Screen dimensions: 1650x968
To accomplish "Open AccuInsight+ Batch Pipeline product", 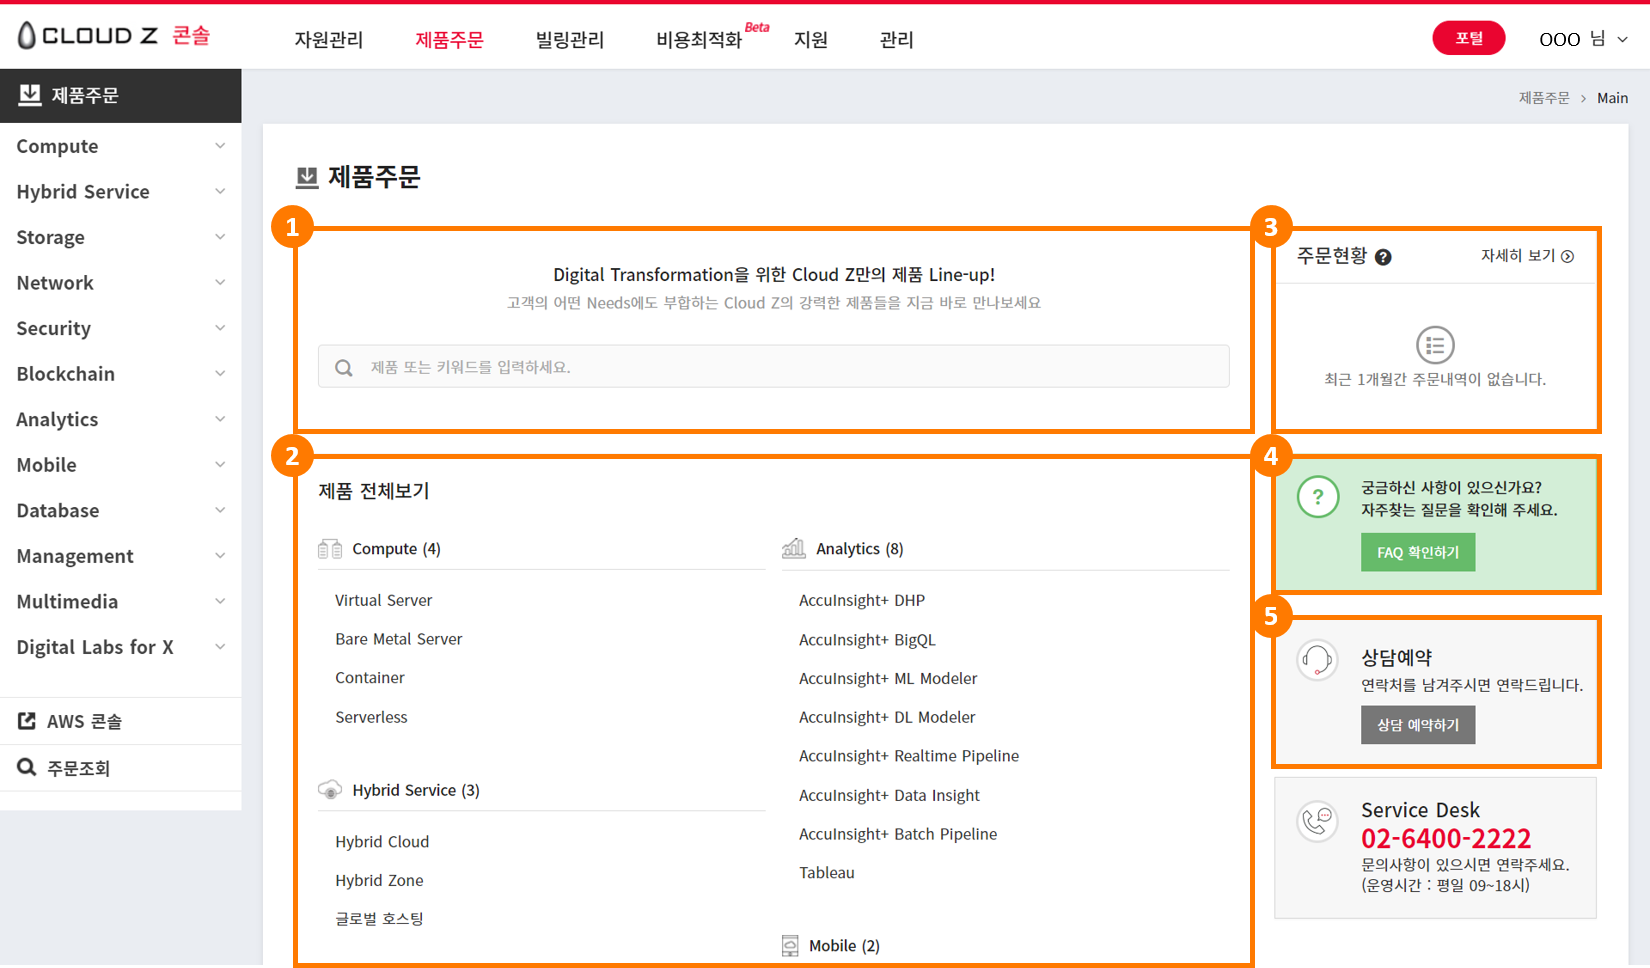I will pyautogui.click(x=898, y=834).
